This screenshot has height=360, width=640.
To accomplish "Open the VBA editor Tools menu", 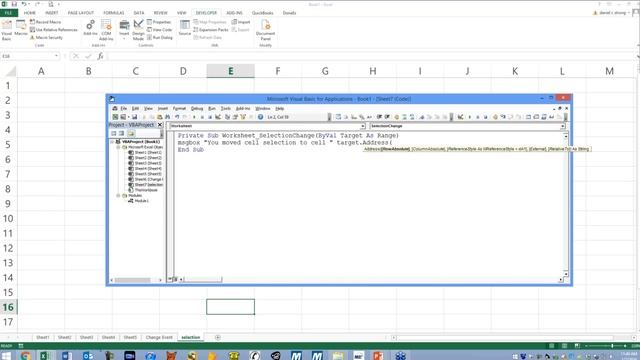I will (x=226, y=109).
